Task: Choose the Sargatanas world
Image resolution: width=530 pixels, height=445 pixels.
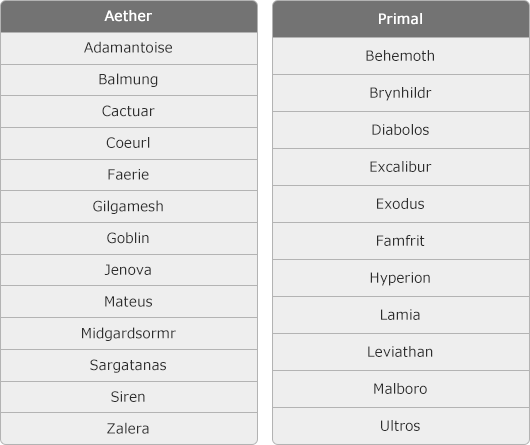Action: tap(129, 365)
